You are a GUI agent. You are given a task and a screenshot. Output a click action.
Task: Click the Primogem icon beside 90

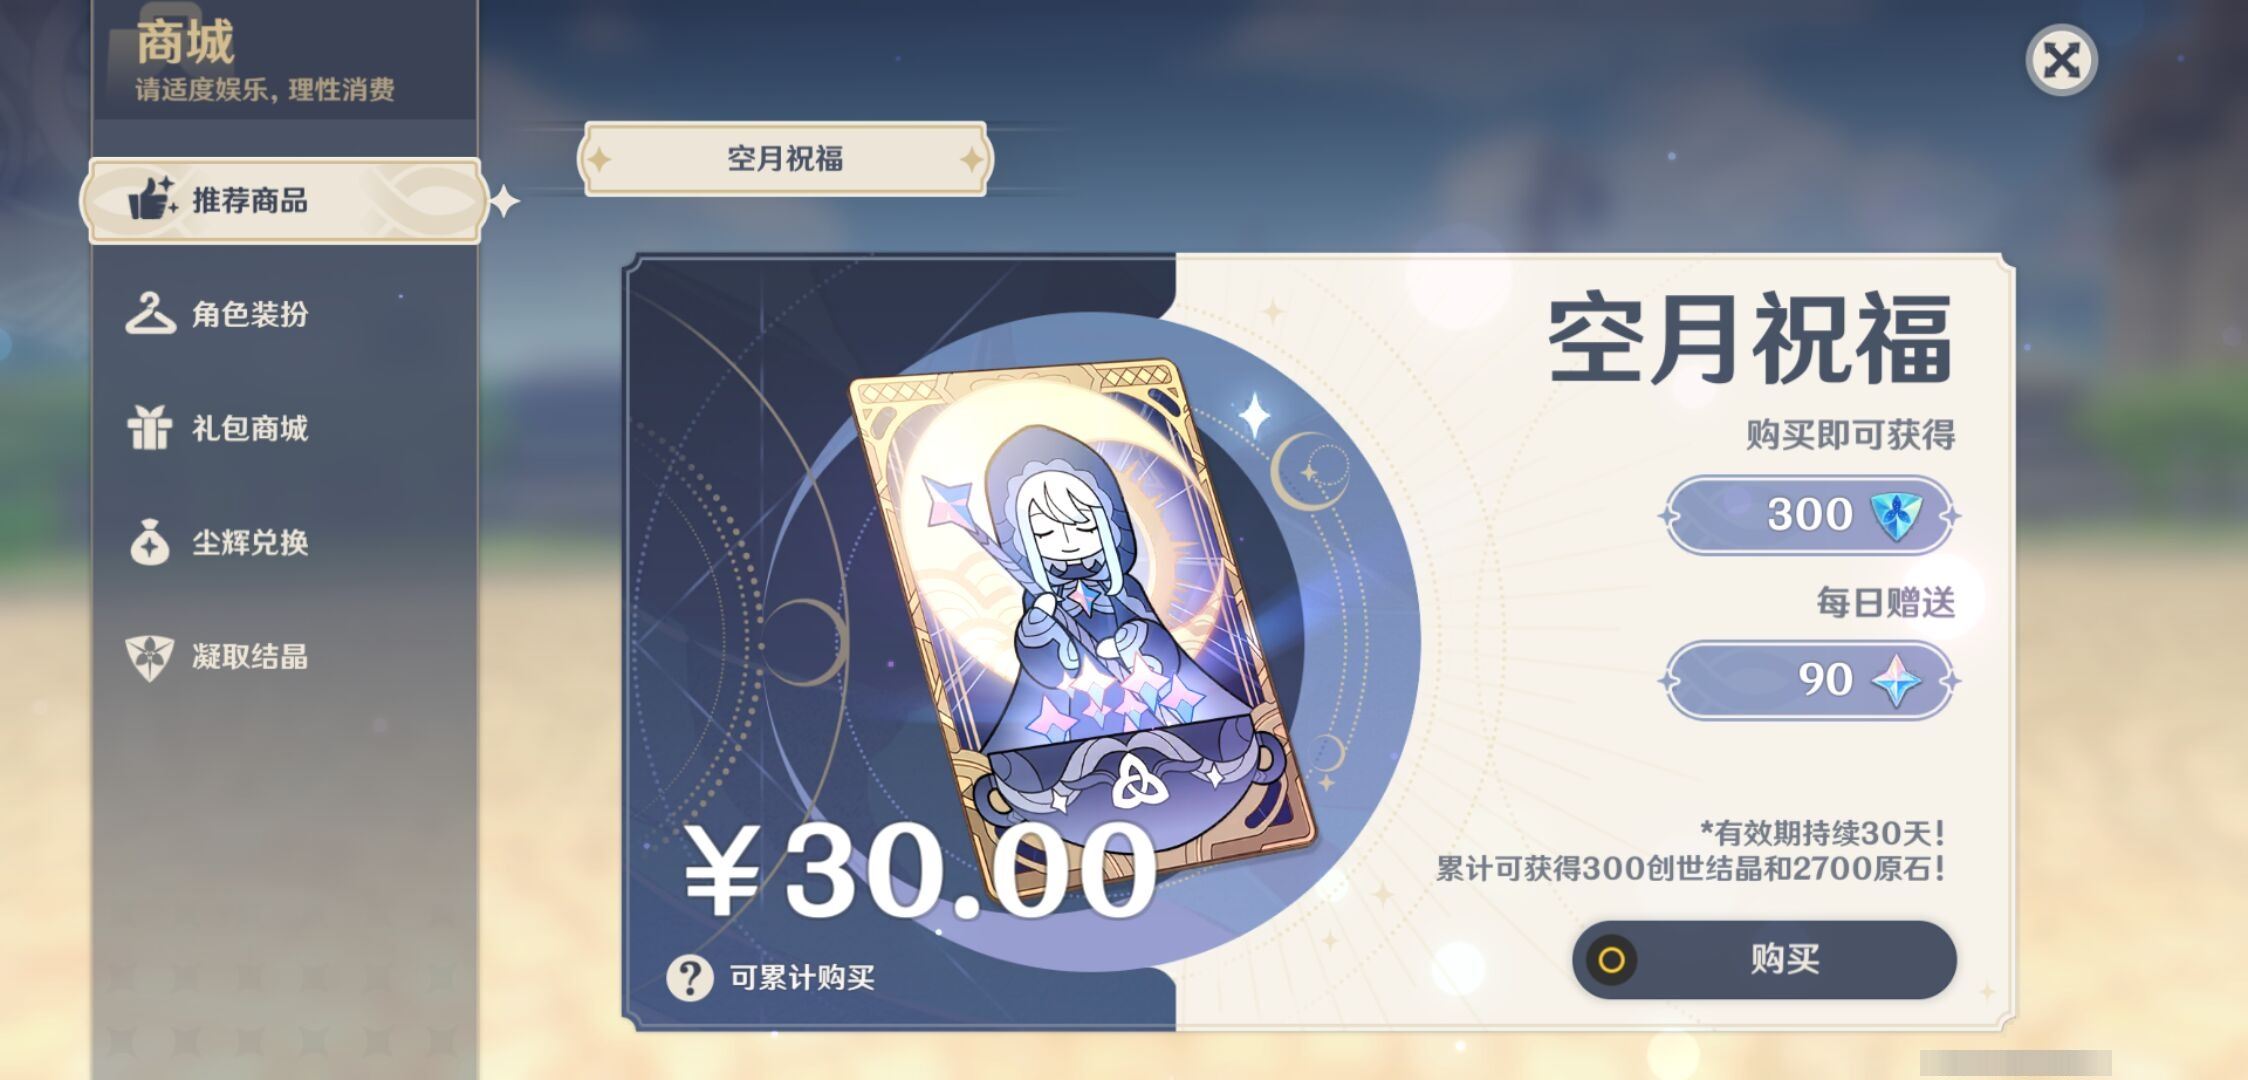[1896, 680]
